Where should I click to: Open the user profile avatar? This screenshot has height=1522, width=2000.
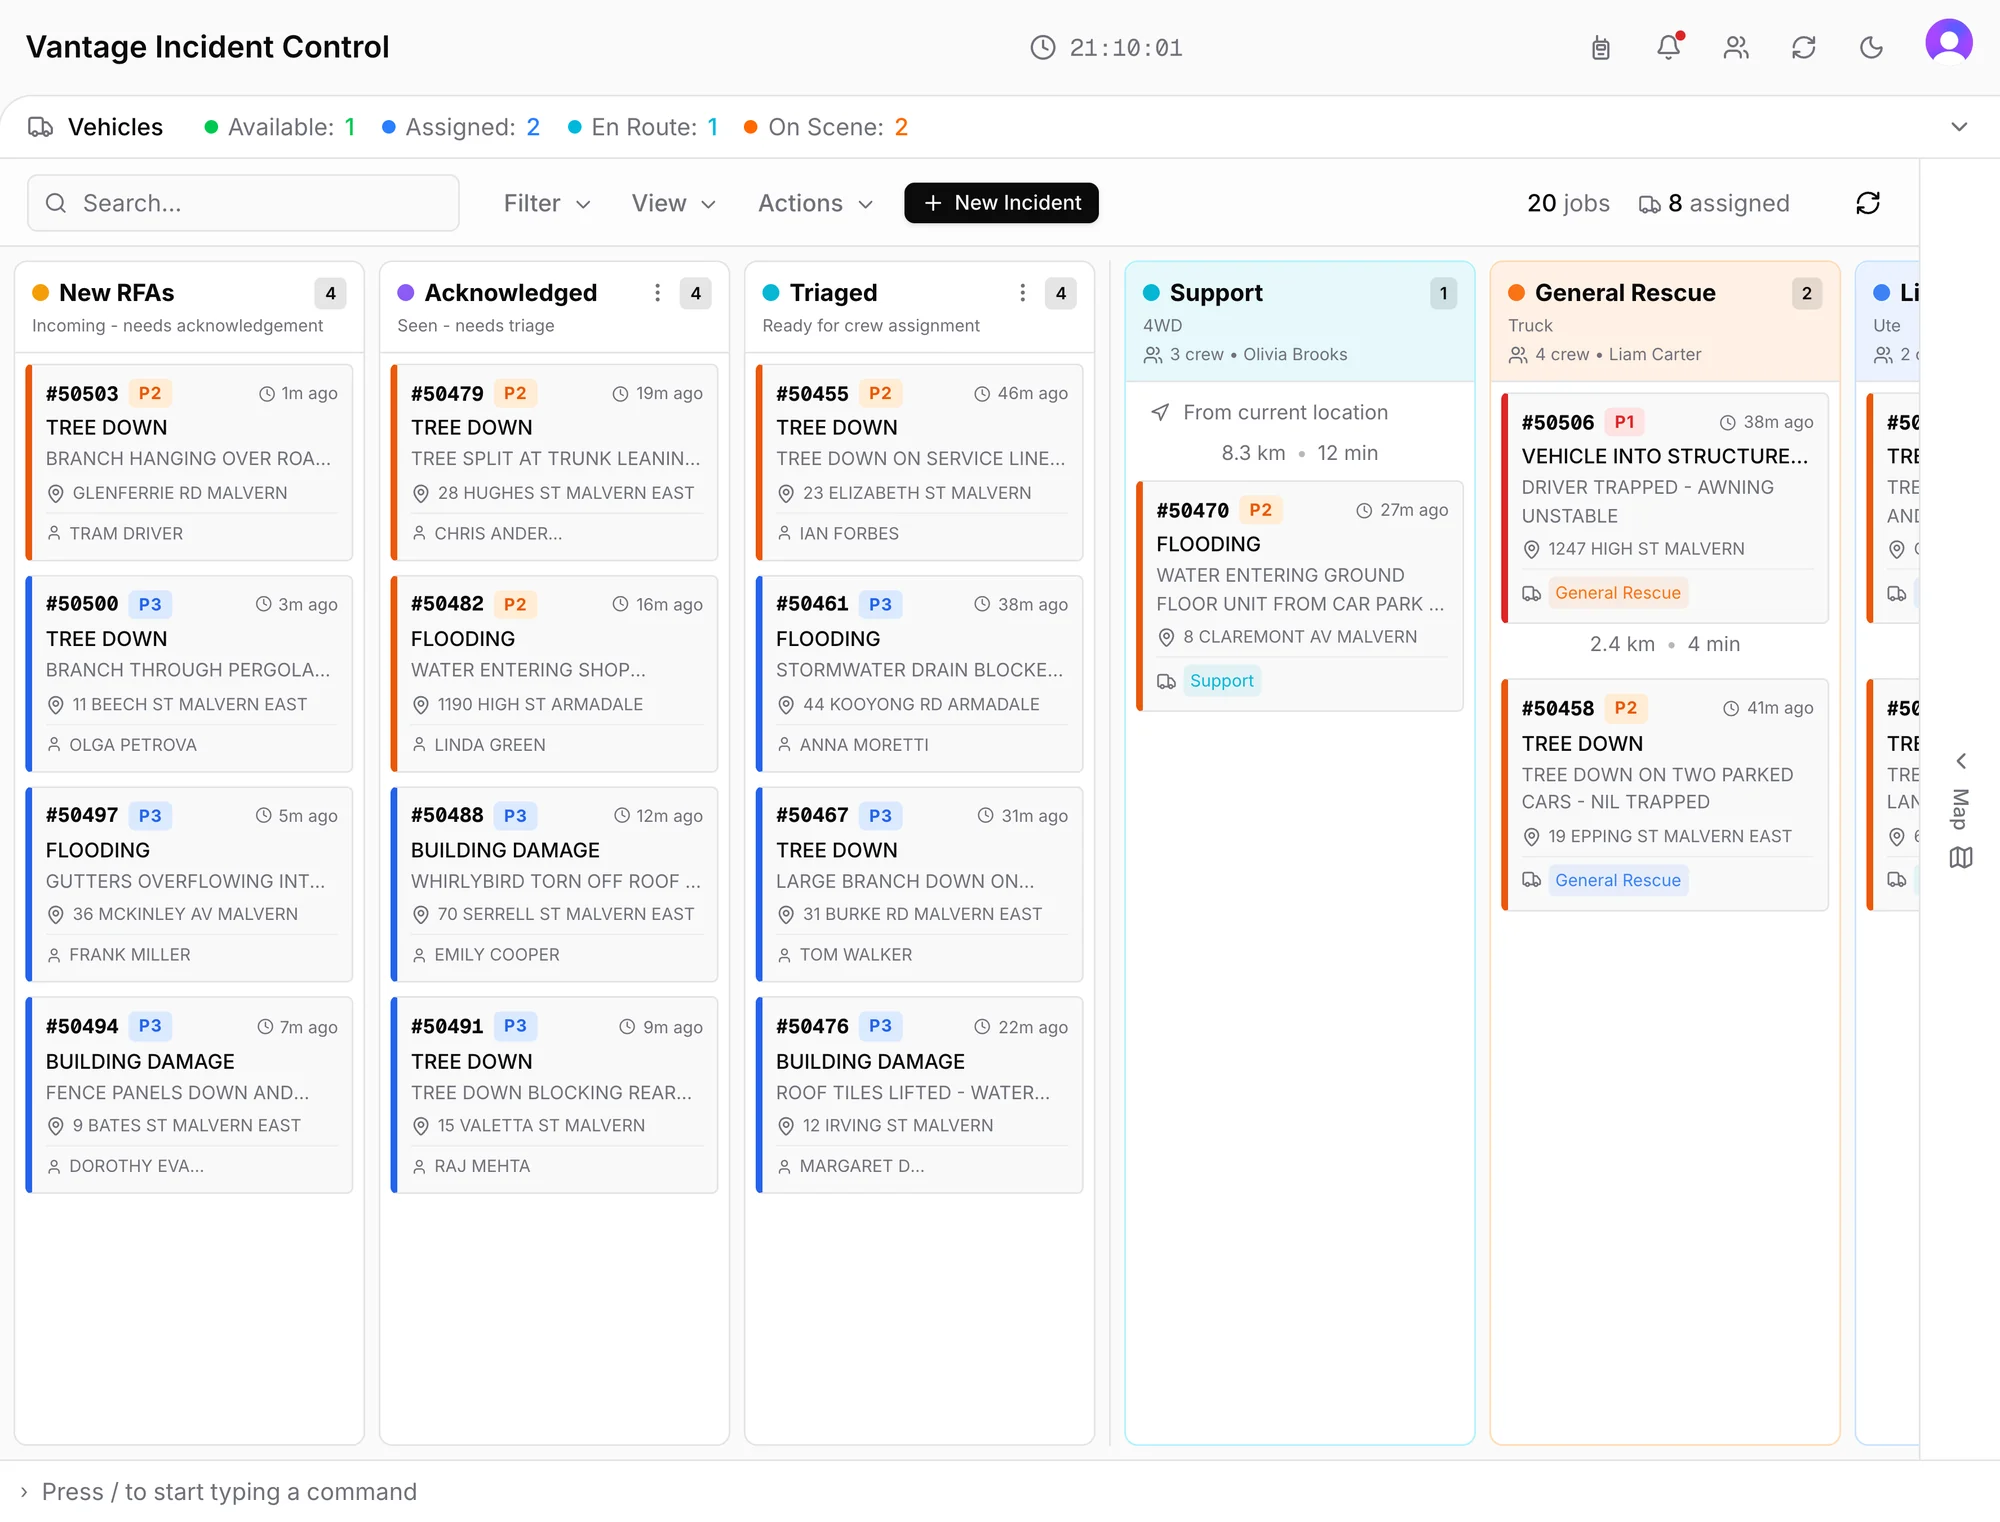click(x=1949, y=42)
